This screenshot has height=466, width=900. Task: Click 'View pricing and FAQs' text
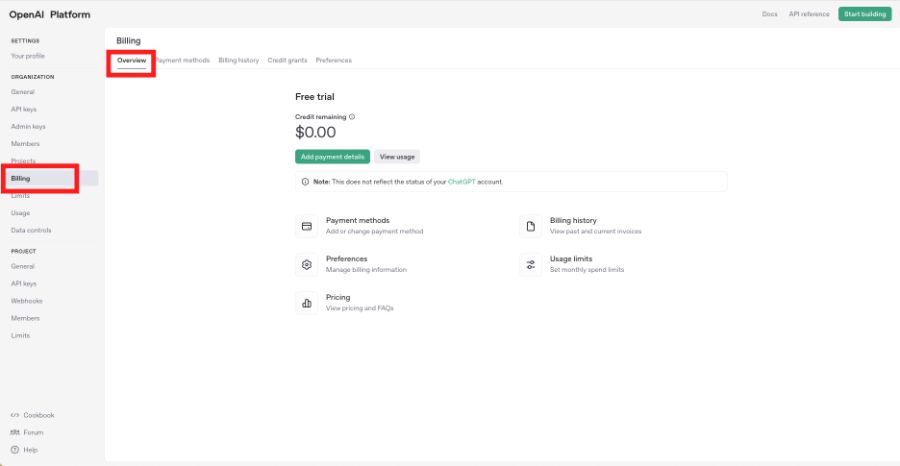tap(360, 308)
